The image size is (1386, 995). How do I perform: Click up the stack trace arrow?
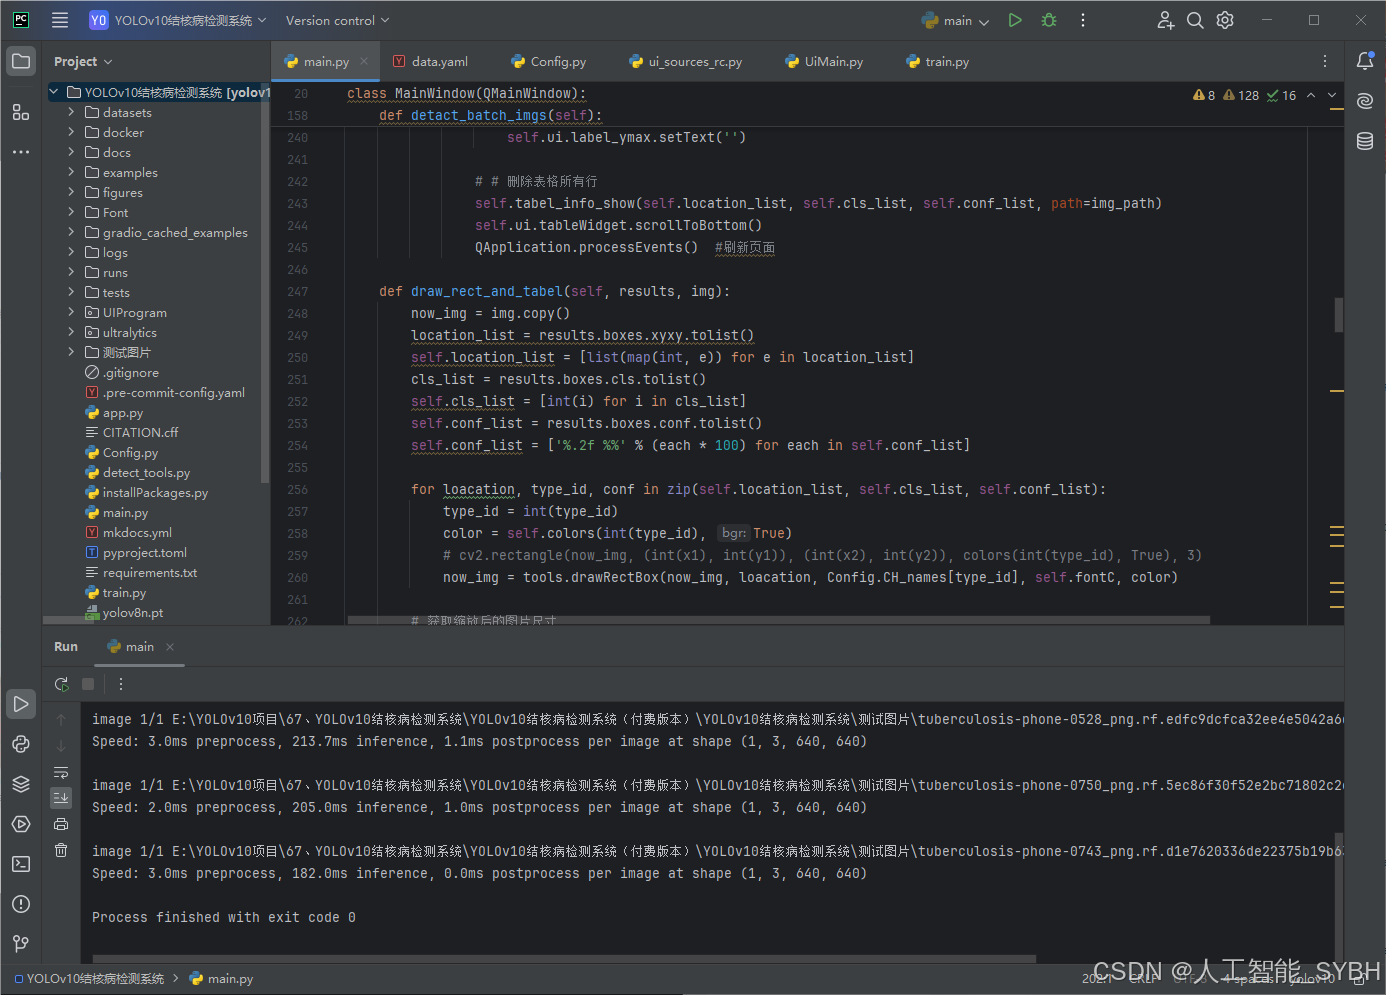click(61, 720)
